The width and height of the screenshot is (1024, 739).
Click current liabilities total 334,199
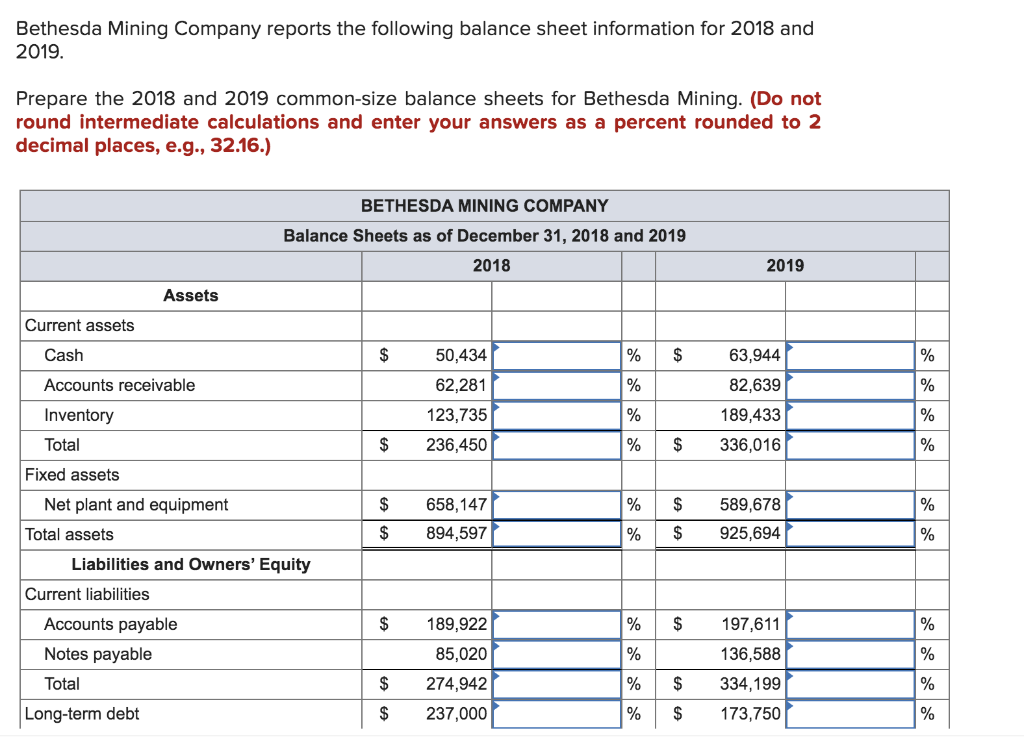click(751, 685)
